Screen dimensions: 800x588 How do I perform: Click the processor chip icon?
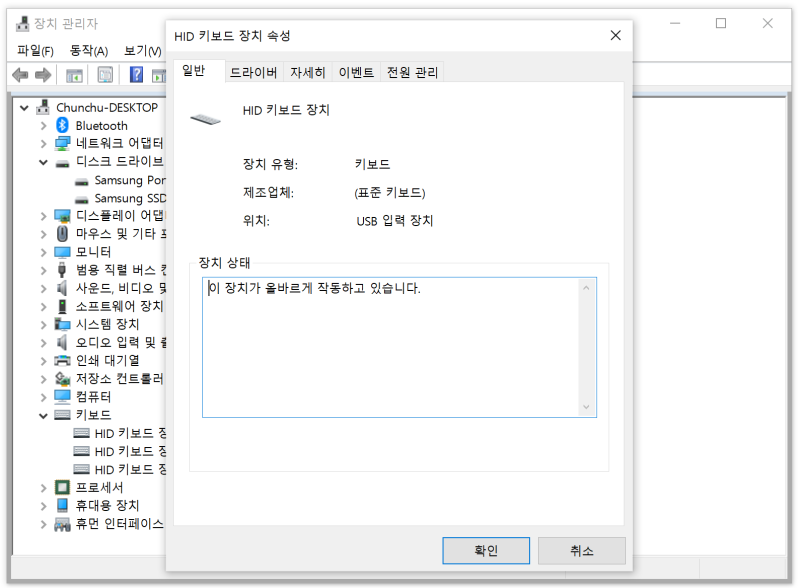tap(62, 487)
